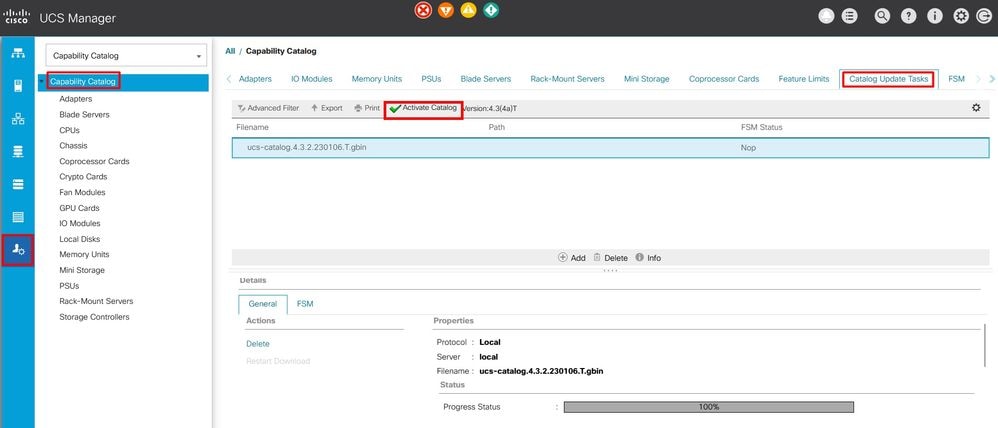Switch to the Feature Limits tab
998x428 pixels.
coord(804,79)
